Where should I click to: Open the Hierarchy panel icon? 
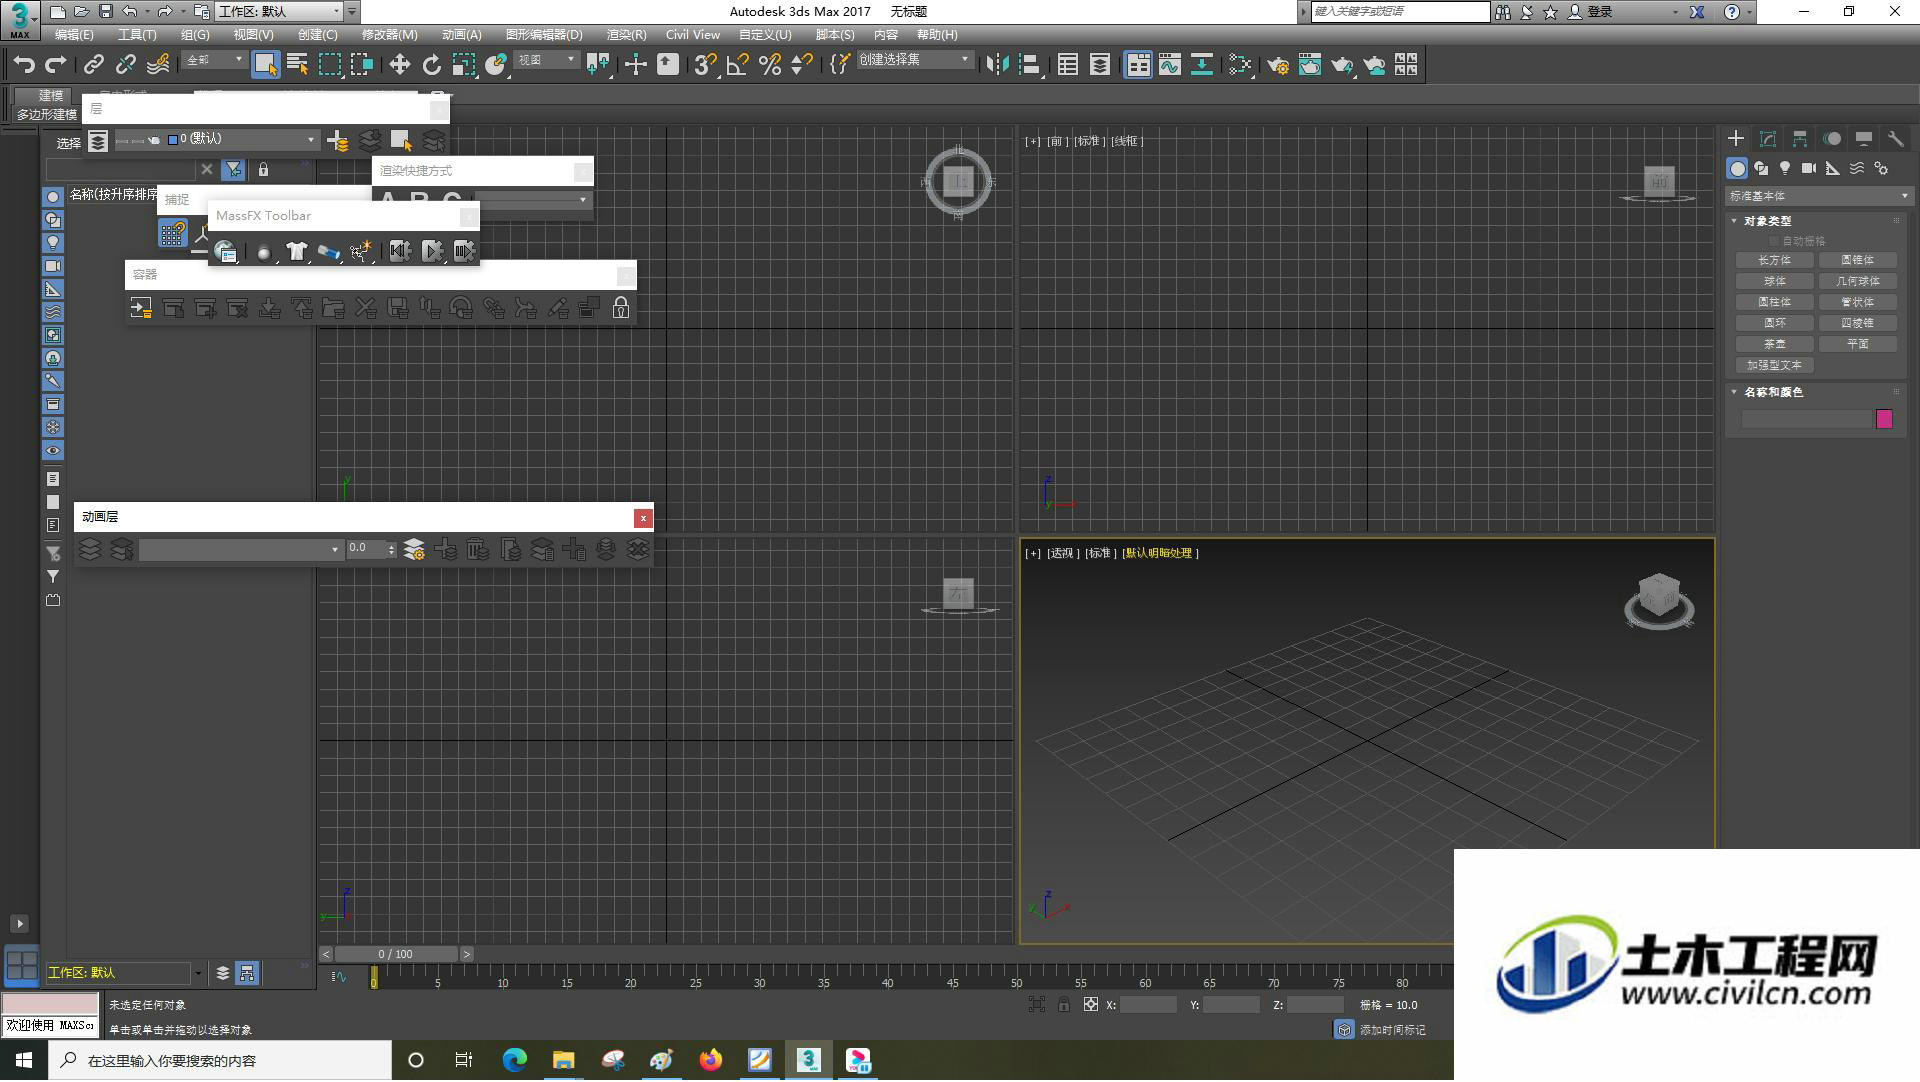click(x=1800, y=139)
